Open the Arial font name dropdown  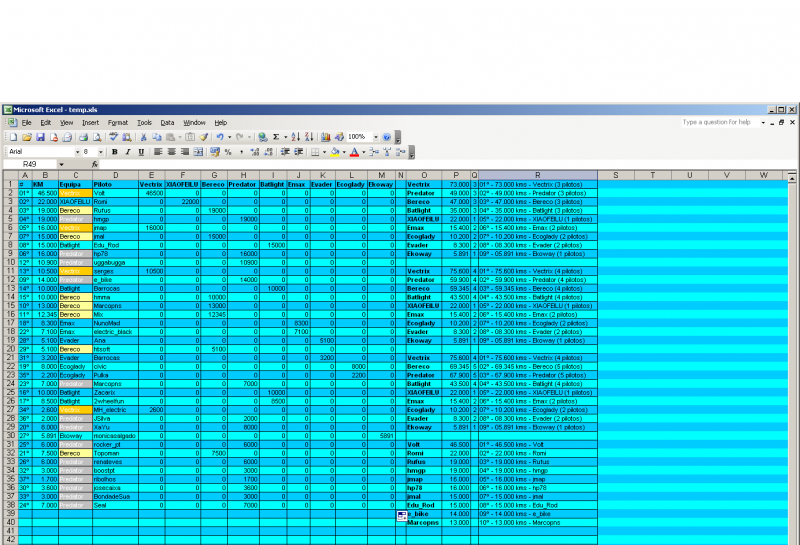tap(78, 152)
